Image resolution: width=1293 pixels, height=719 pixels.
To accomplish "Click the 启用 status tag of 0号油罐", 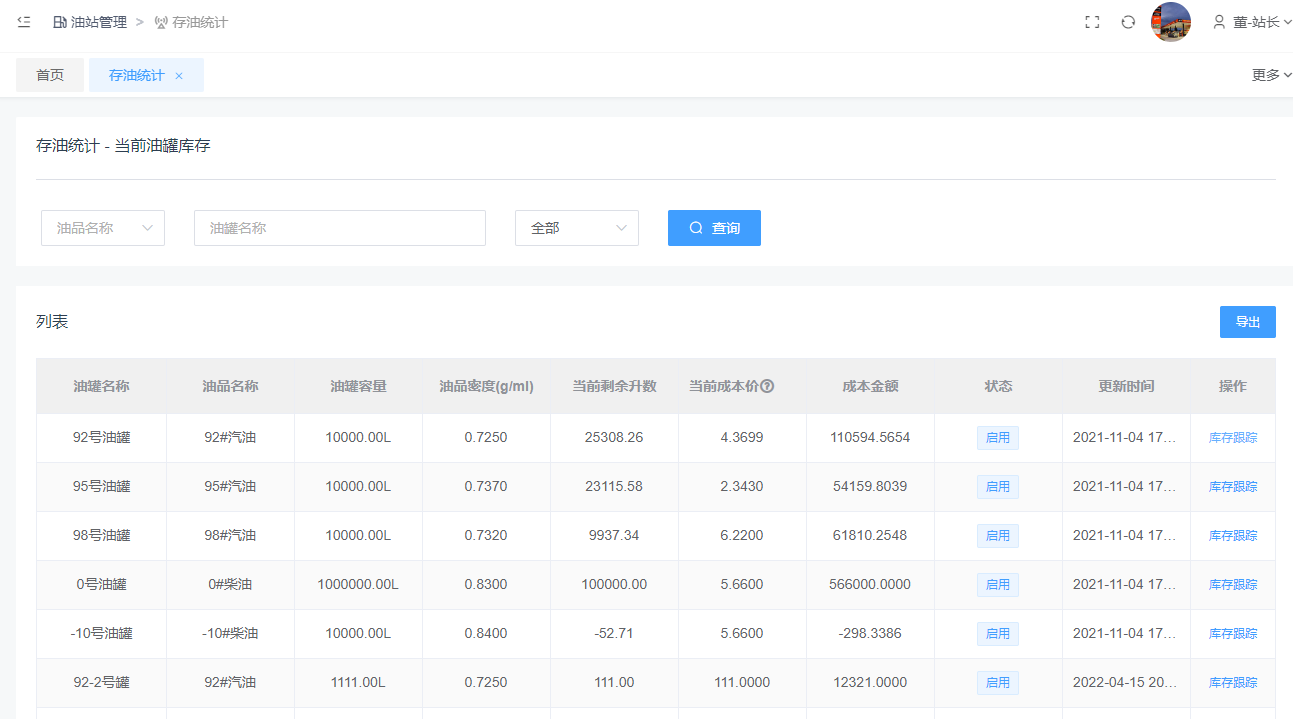I will click(x=998, y=585).
